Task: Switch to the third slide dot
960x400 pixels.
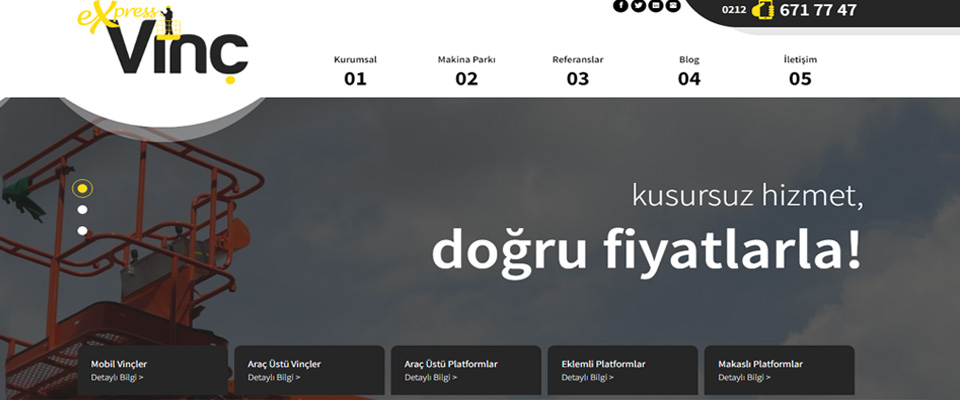Action: tap(82, 231)
